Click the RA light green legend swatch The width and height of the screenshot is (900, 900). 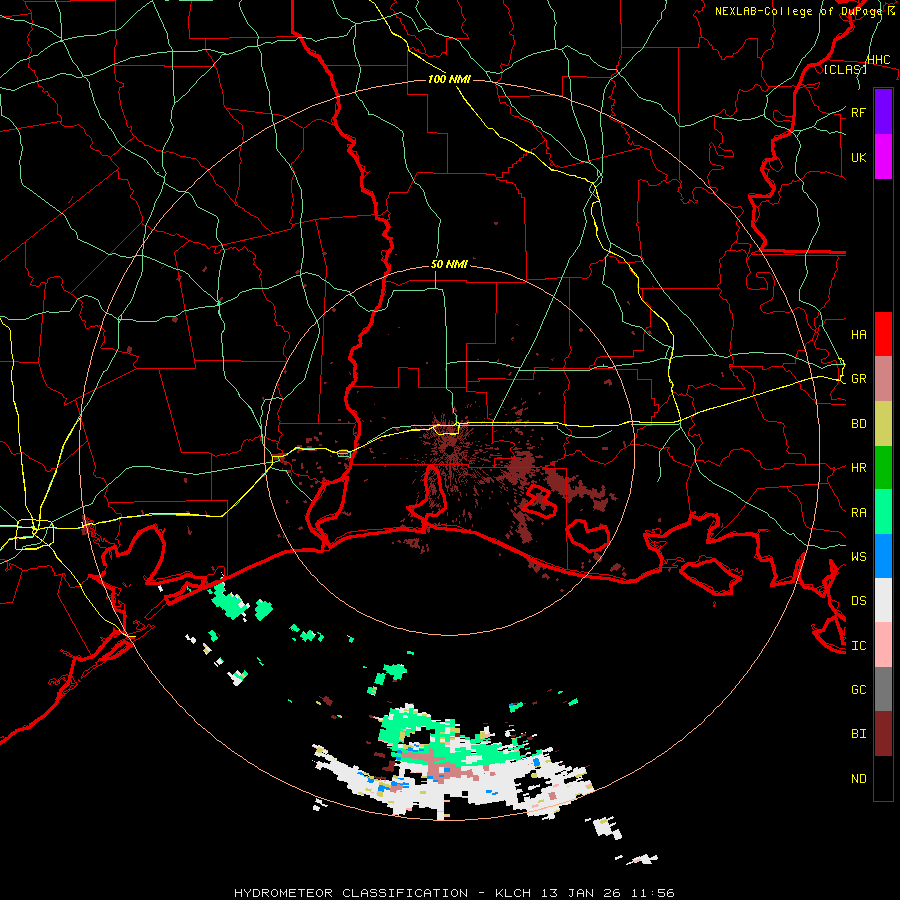(x=883, y=512)
